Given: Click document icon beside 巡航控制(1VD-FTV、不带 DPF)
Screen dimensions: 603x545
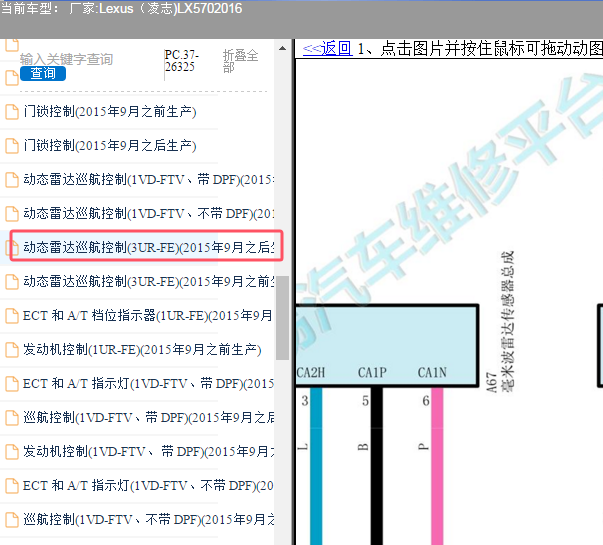Looking at the screenshot, I should [x=12, y=520].
